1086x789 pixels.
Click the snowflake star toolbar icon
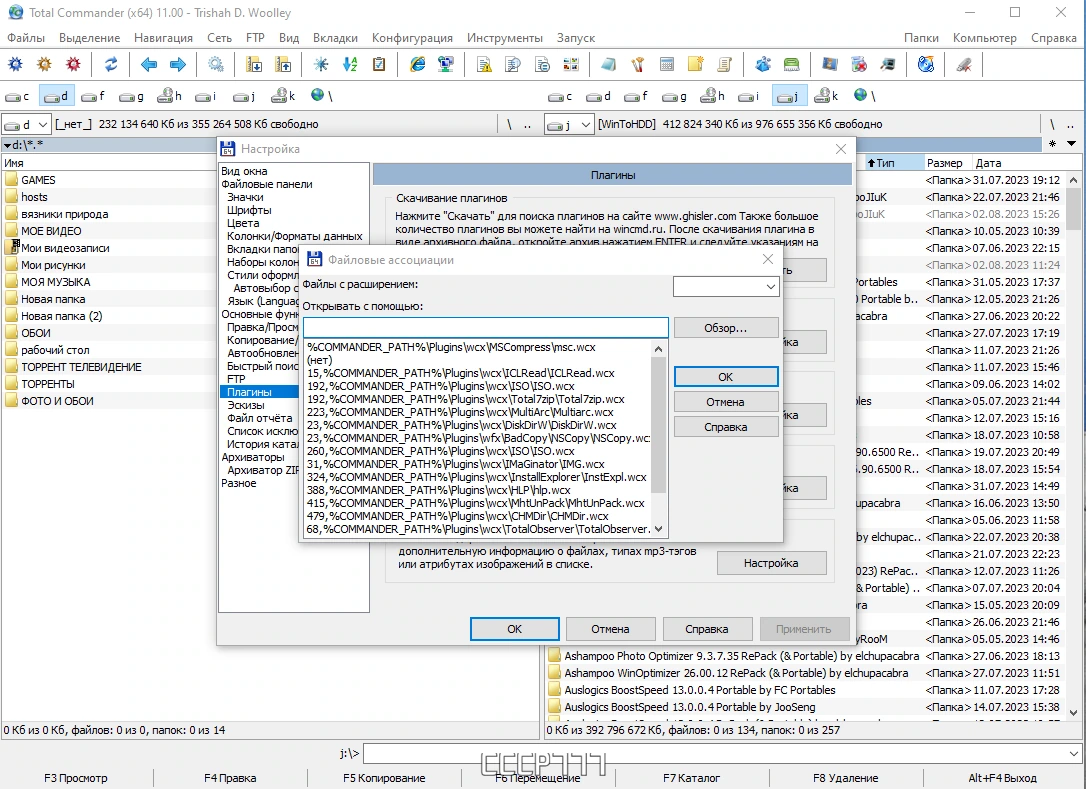(321, 64)
